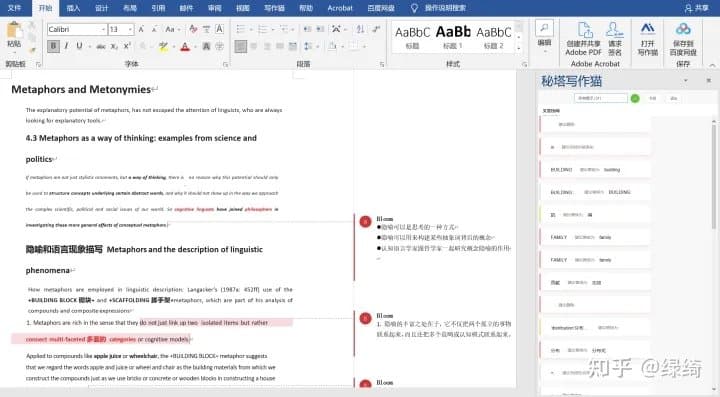Click the side panel text input field
The height and width of the screenshot is (397, 720).
click(x=601, y=98)
